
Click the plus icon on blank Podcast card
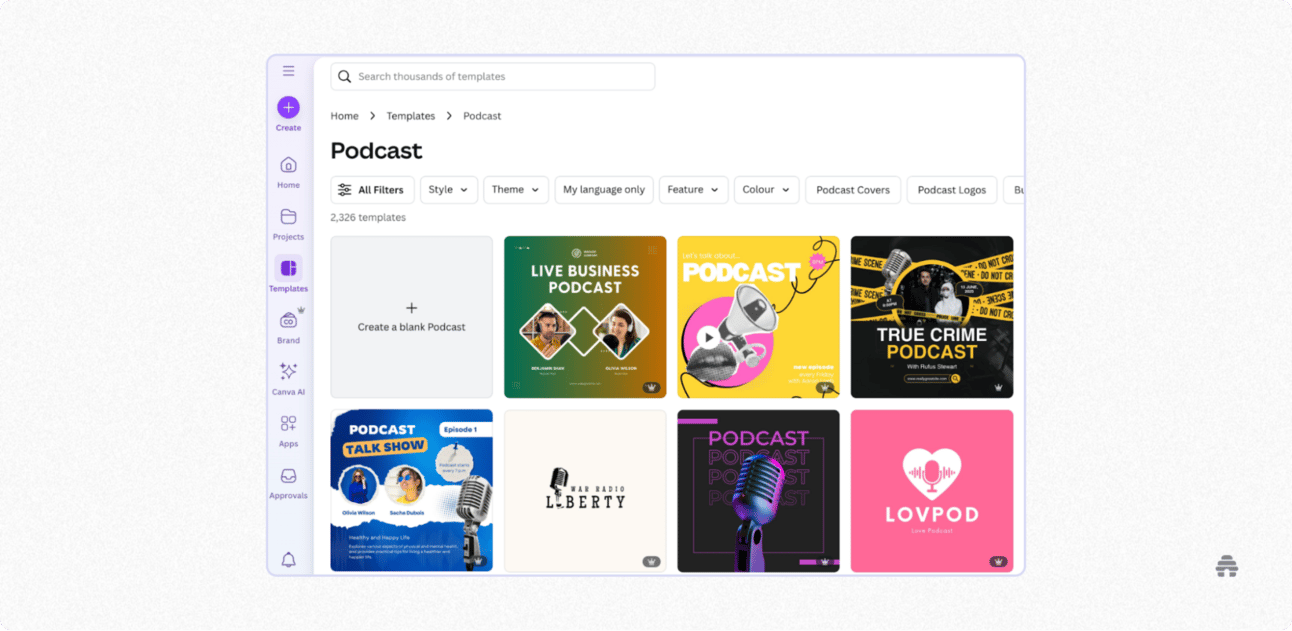[412, 308]
